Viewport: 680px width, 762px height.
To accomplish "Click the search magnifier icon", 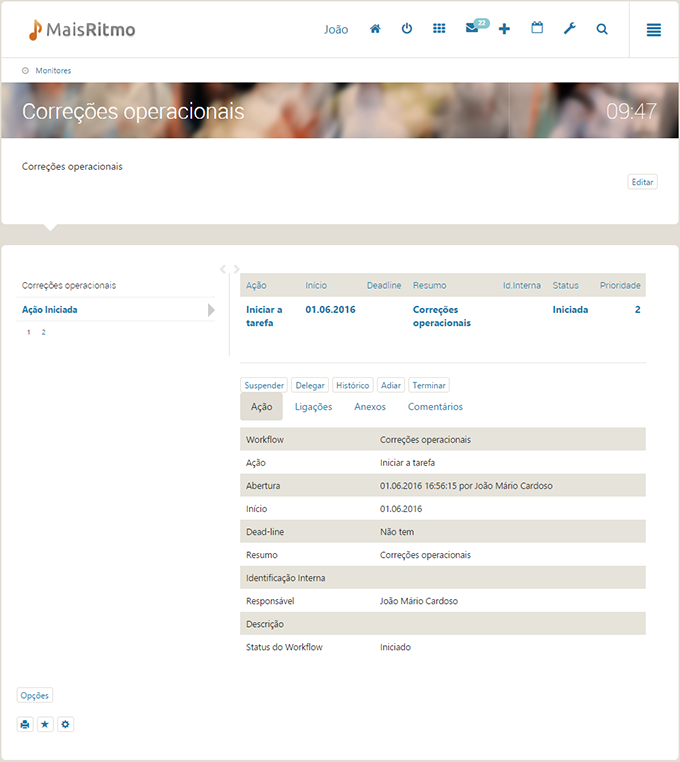I will click(602, 29).
